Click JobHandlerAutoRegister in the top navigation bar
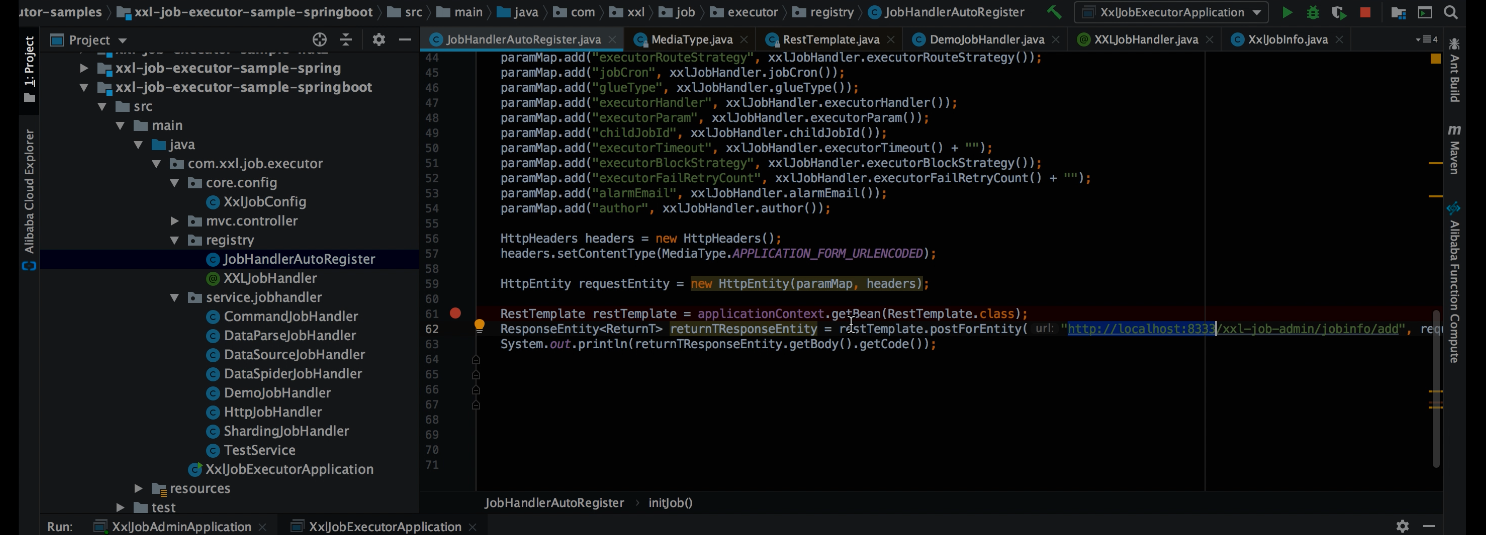The height and width of the screenshot is (535, 1486). 947,13
